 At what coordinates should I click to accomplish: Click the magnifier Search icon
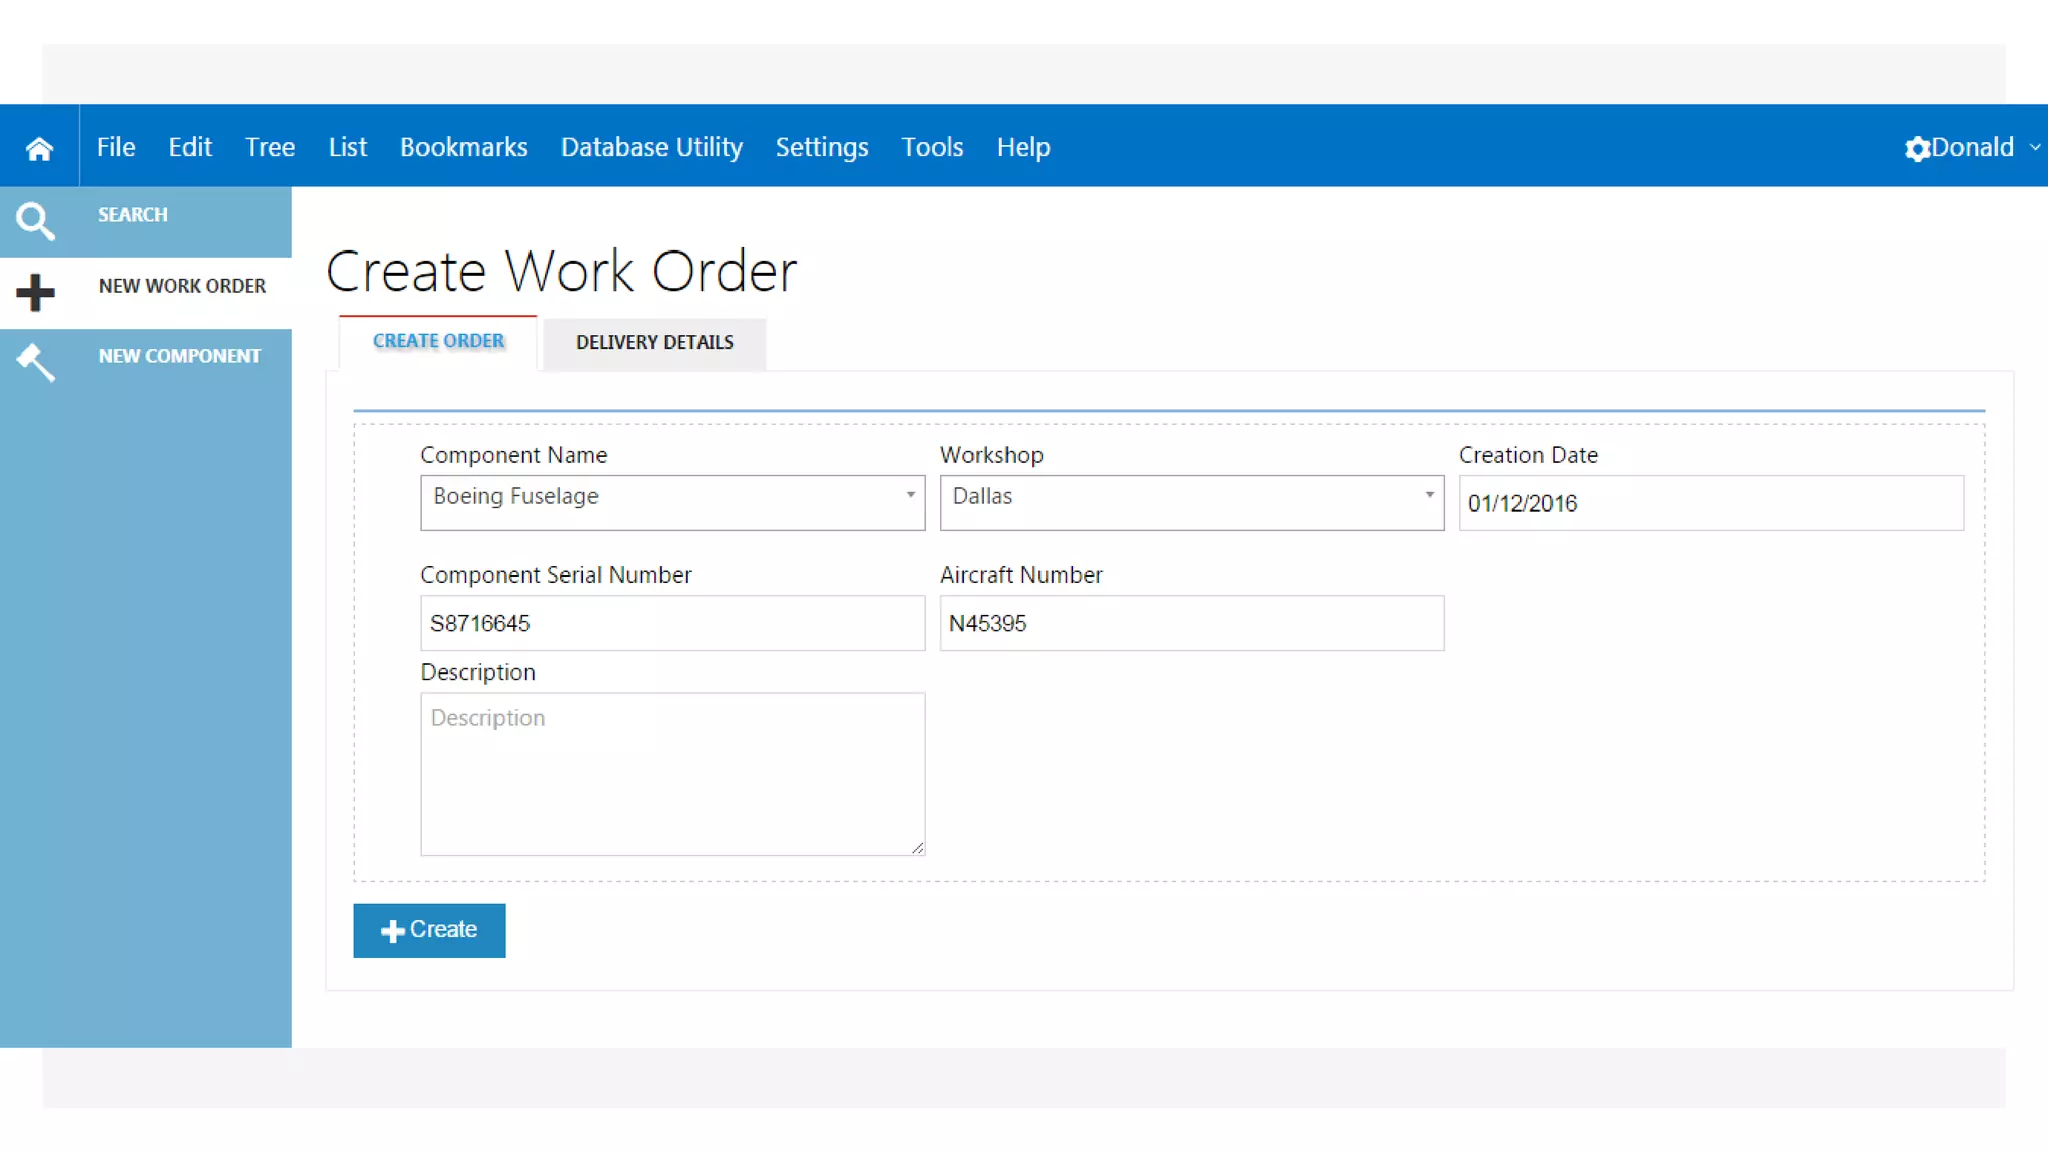35,221
